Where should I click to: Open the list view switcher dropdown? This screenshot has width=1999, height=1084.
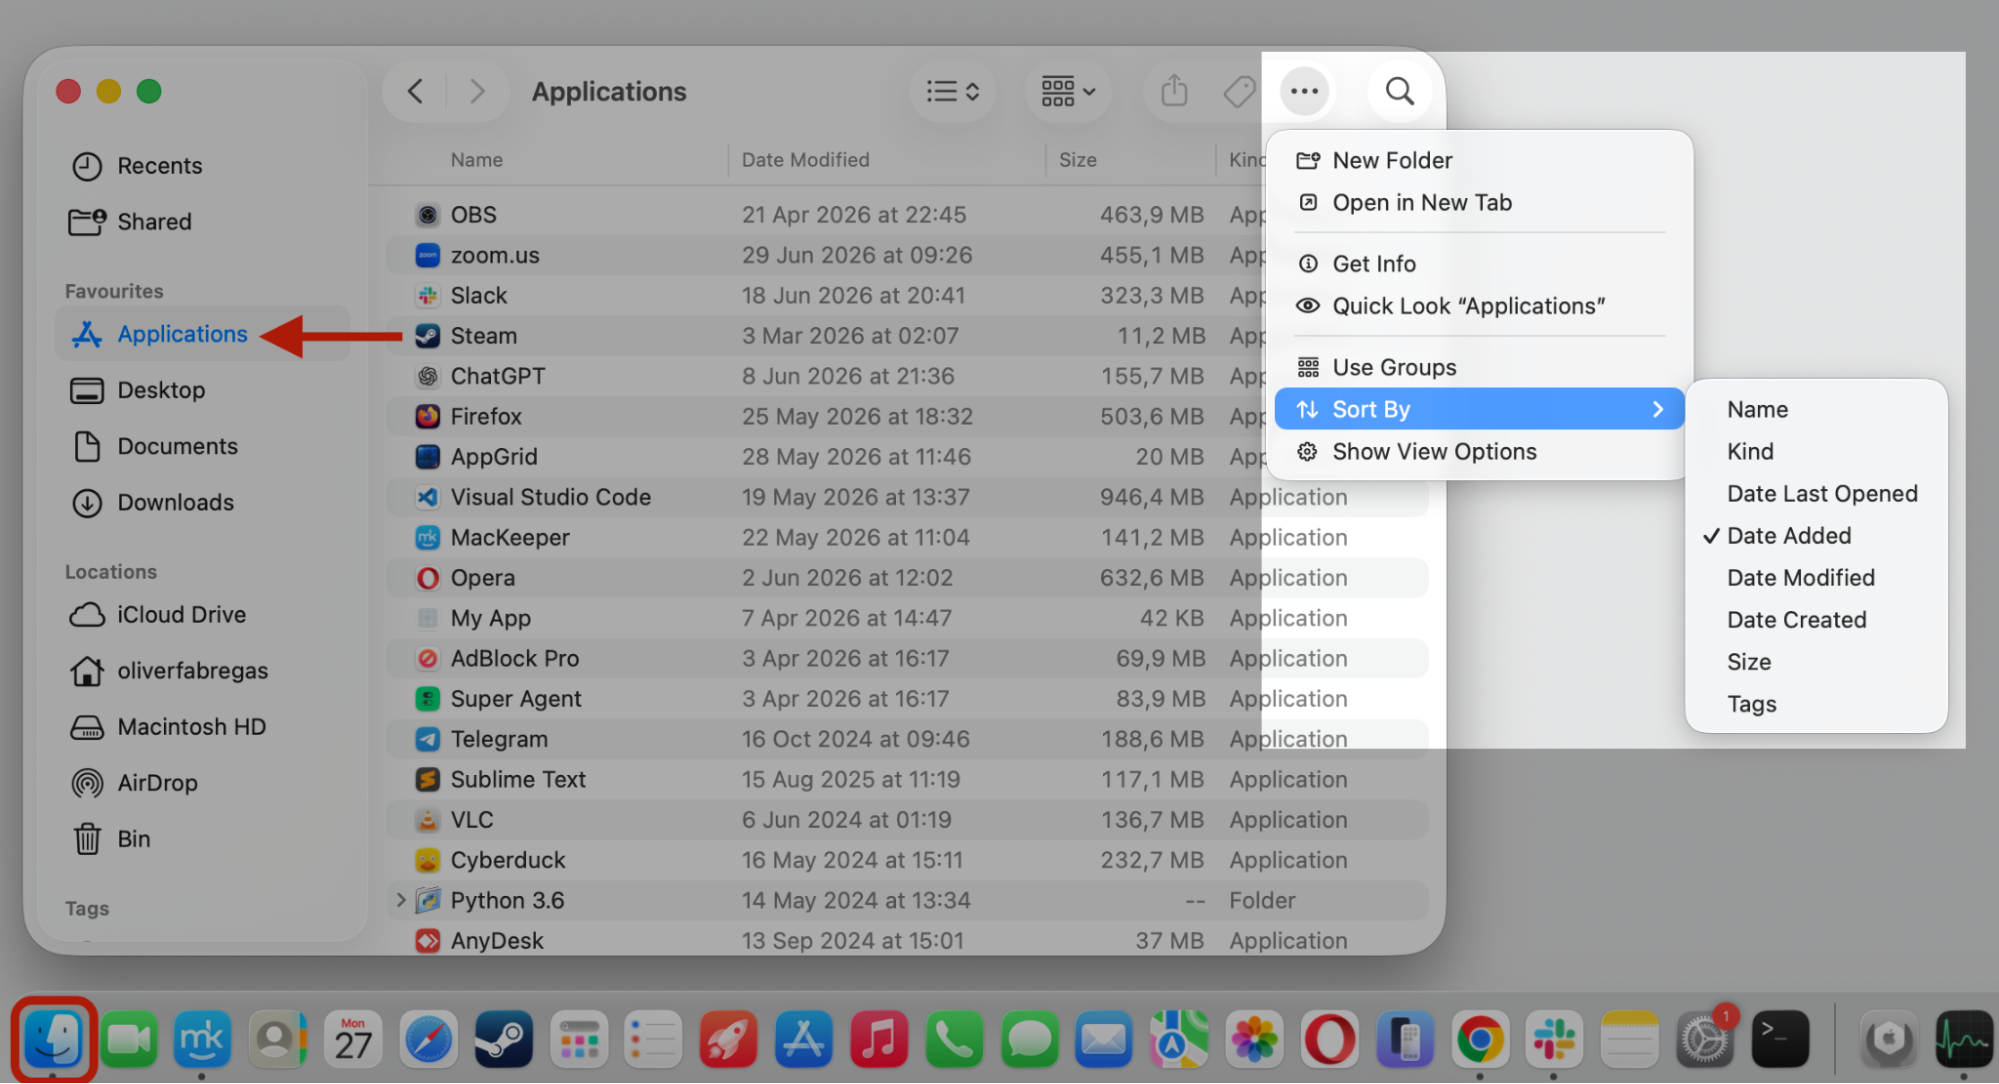[952, 91]
